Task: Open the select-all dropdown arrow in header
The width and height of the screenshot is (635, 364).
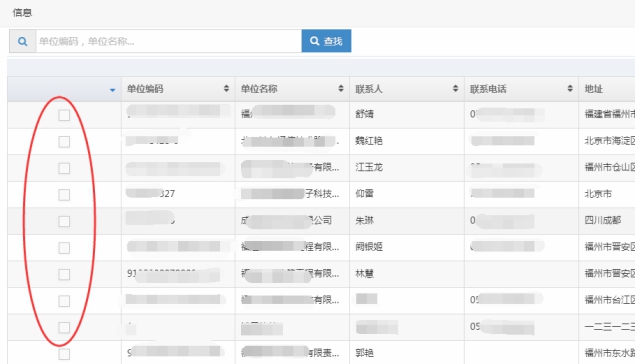Action: tap(113, 90)
